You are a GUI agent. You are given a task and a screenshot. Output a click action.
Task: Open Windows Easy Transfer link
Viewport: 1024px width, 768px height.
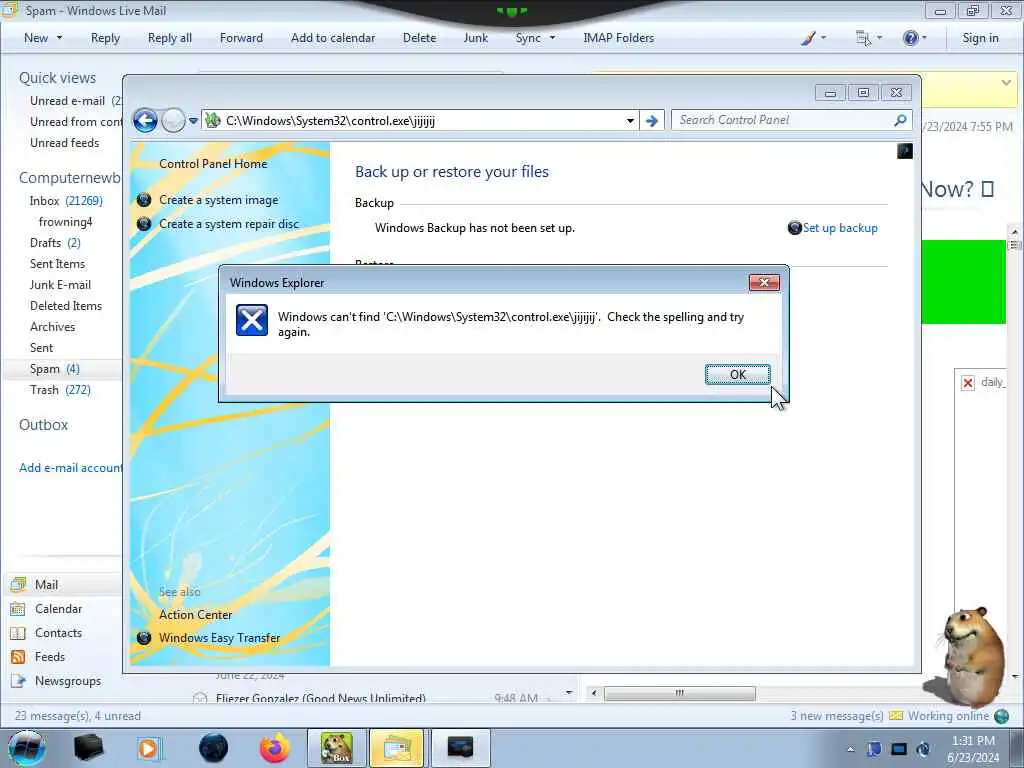219,638
